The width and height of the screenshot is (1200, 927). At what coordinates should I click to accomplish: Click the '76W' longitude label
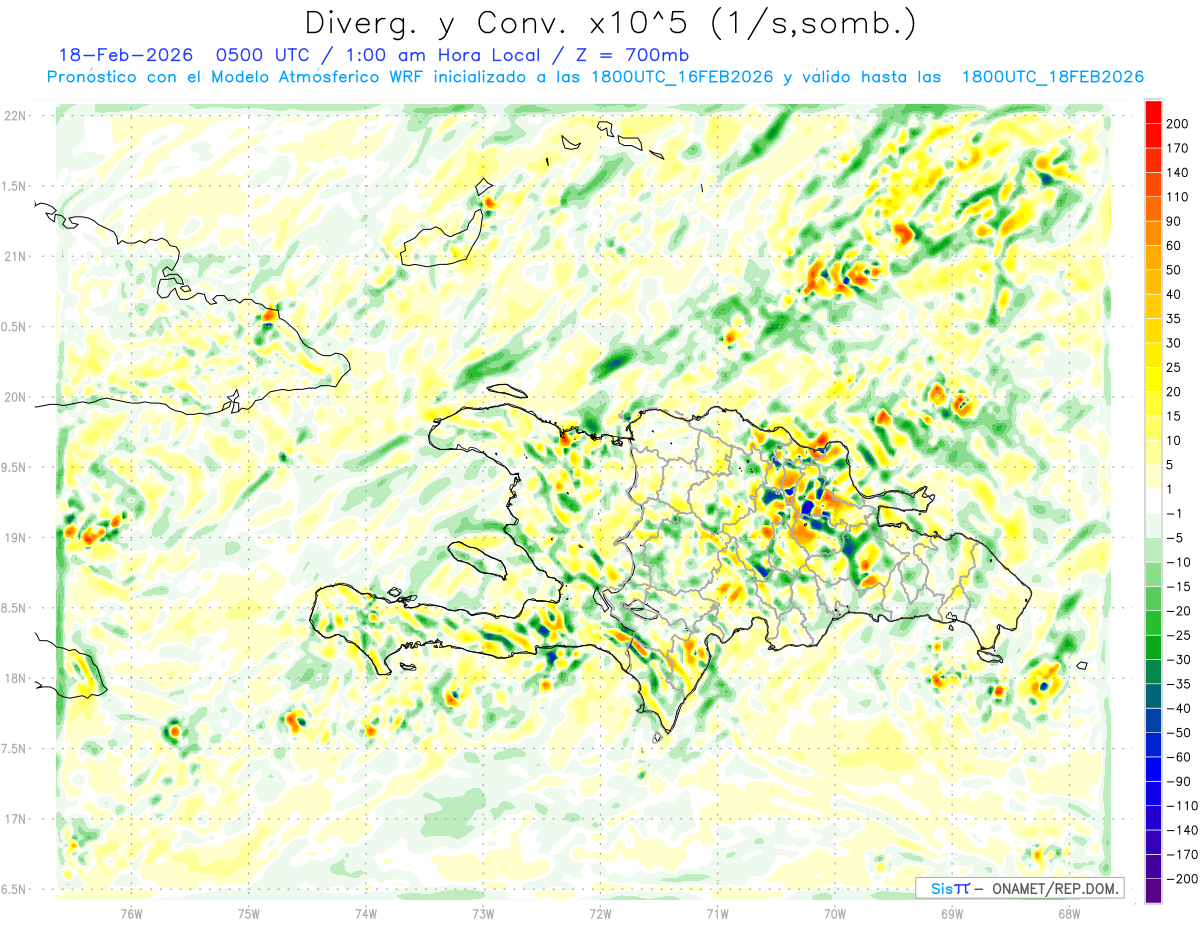[131, 913]
